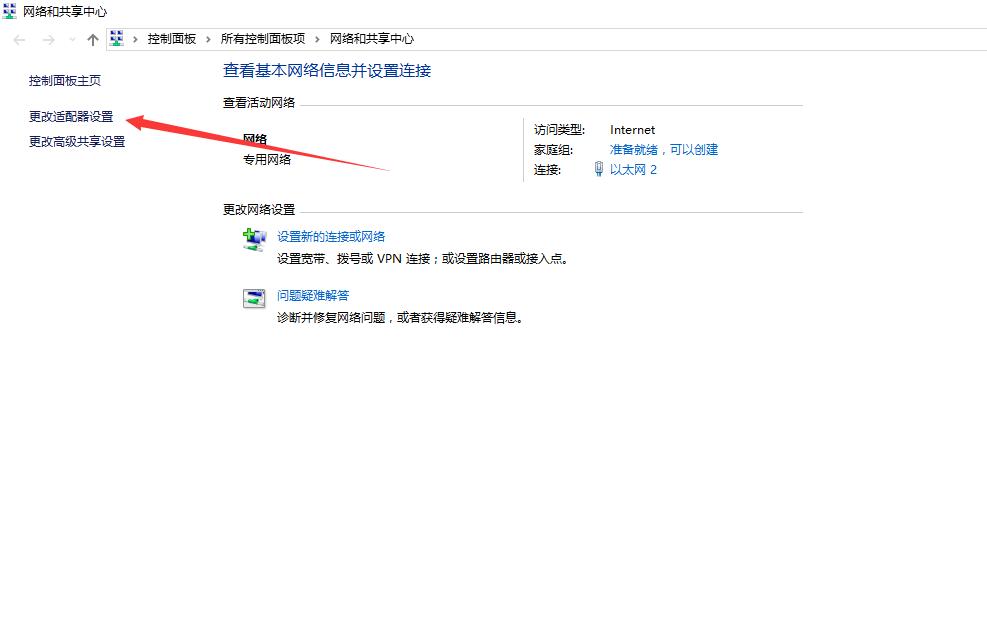Viewport: 987px width, 619px height.
Task: Click the 网络和共享中心 title bar icon
Action: tap(8, 9)
